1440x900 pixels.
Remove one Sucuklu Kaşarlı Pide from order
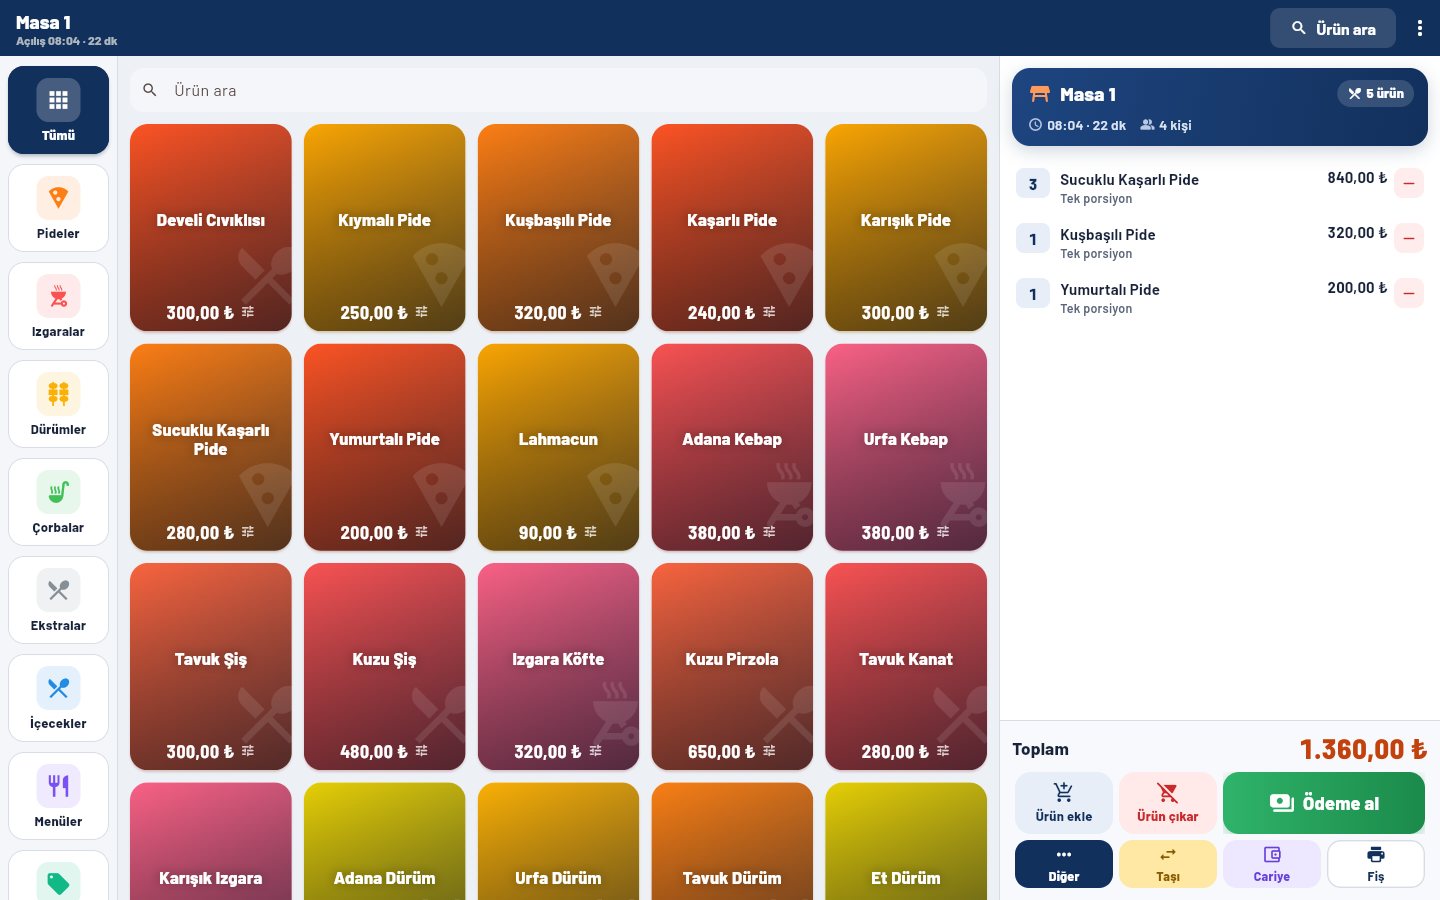point(1409,184)
